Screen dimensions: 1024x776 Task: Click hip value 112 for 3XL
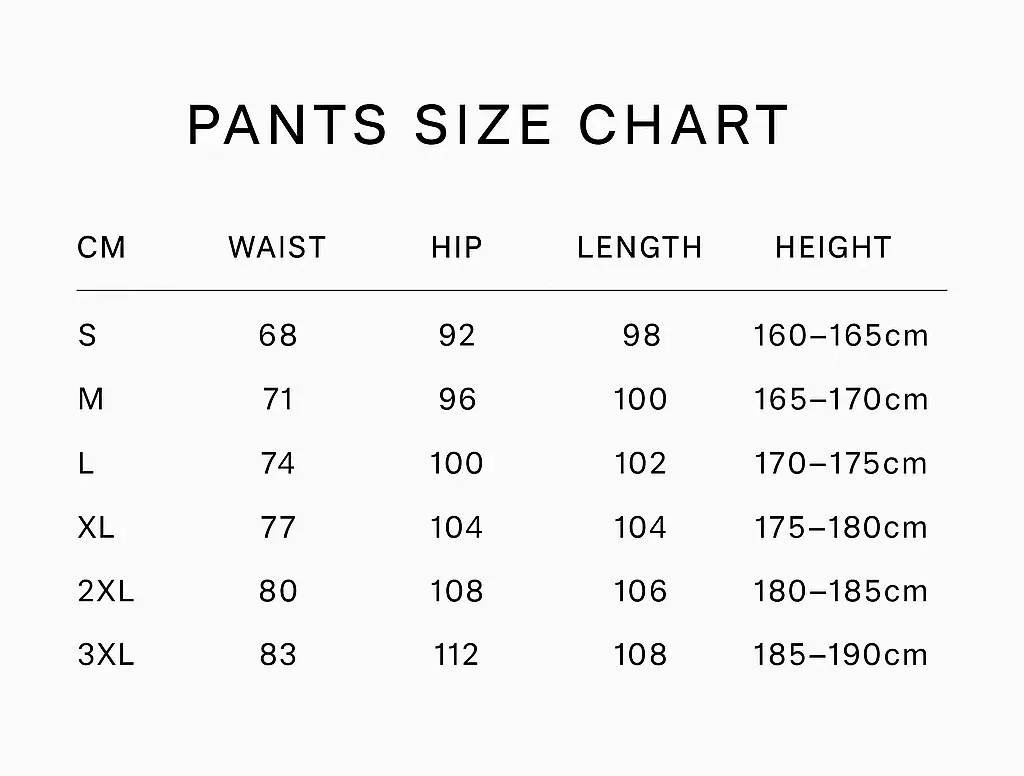(x=457, y=655)
